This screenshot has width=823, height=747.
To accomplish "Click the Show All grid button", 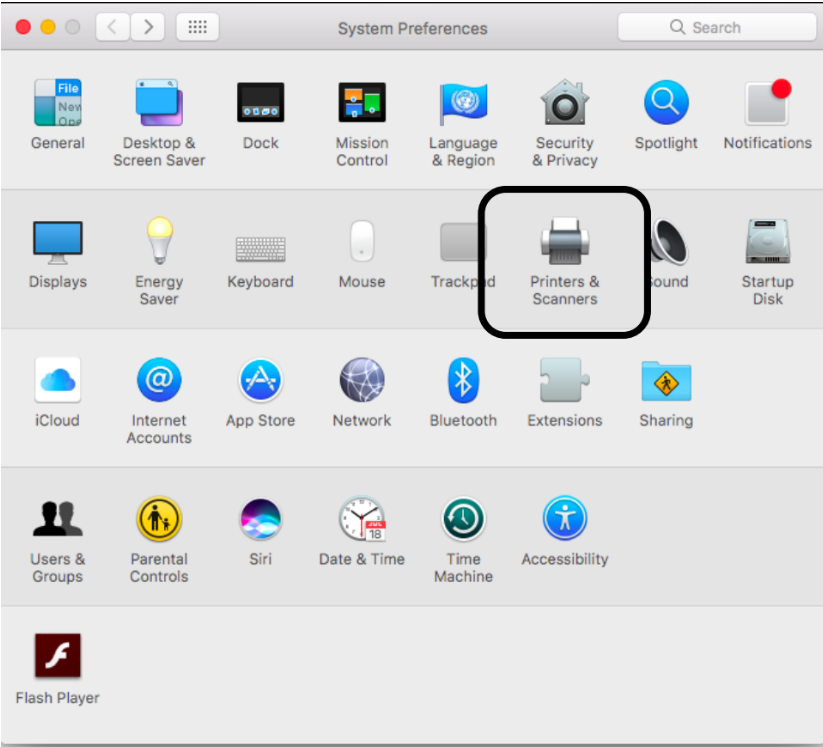I will [197, 27].
